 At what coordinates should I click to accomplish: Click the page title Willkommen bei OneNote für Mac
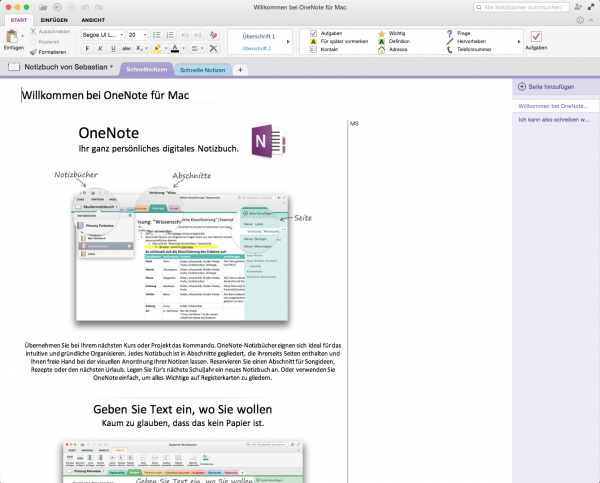(x=105, y=95)
